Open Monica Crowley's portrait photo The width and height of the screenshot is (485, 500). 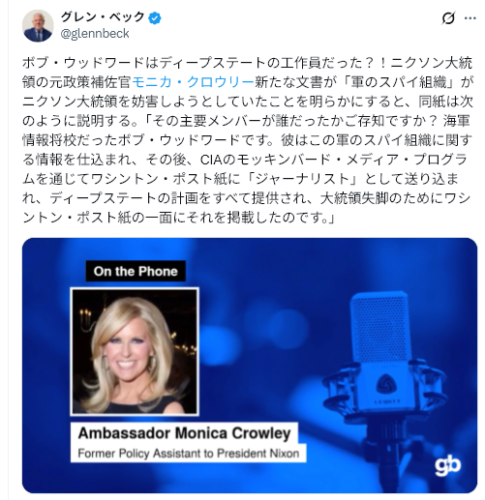click(x=135, y=352)
